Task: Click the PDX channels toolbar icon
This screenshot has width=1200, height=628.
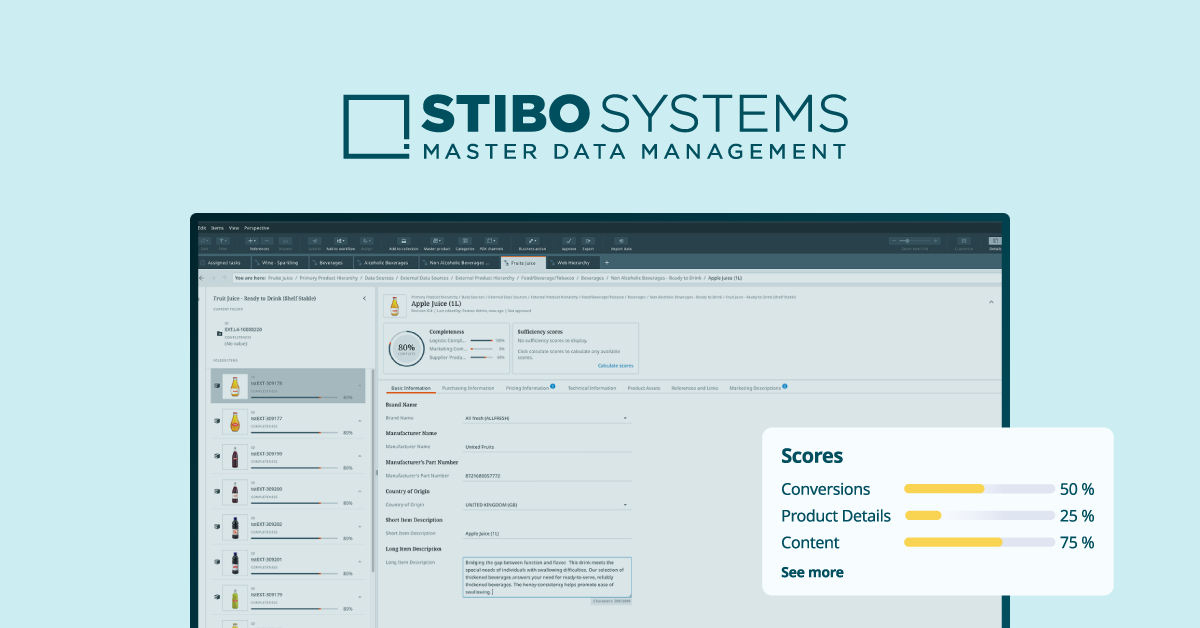Action: [491, 241]
